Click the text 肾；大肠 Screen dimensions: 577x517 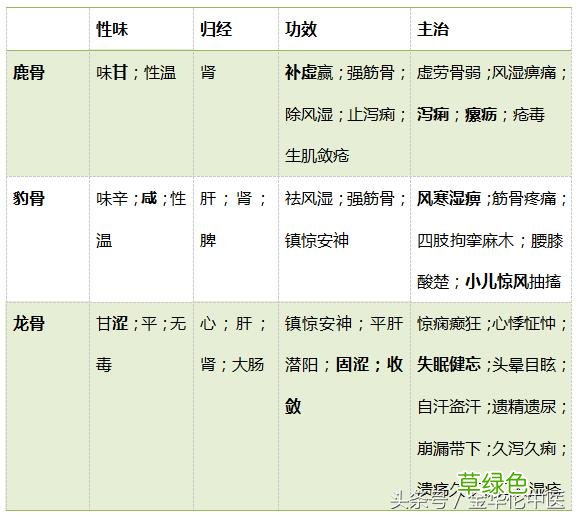pyautogui.click(x=232, y=365)
